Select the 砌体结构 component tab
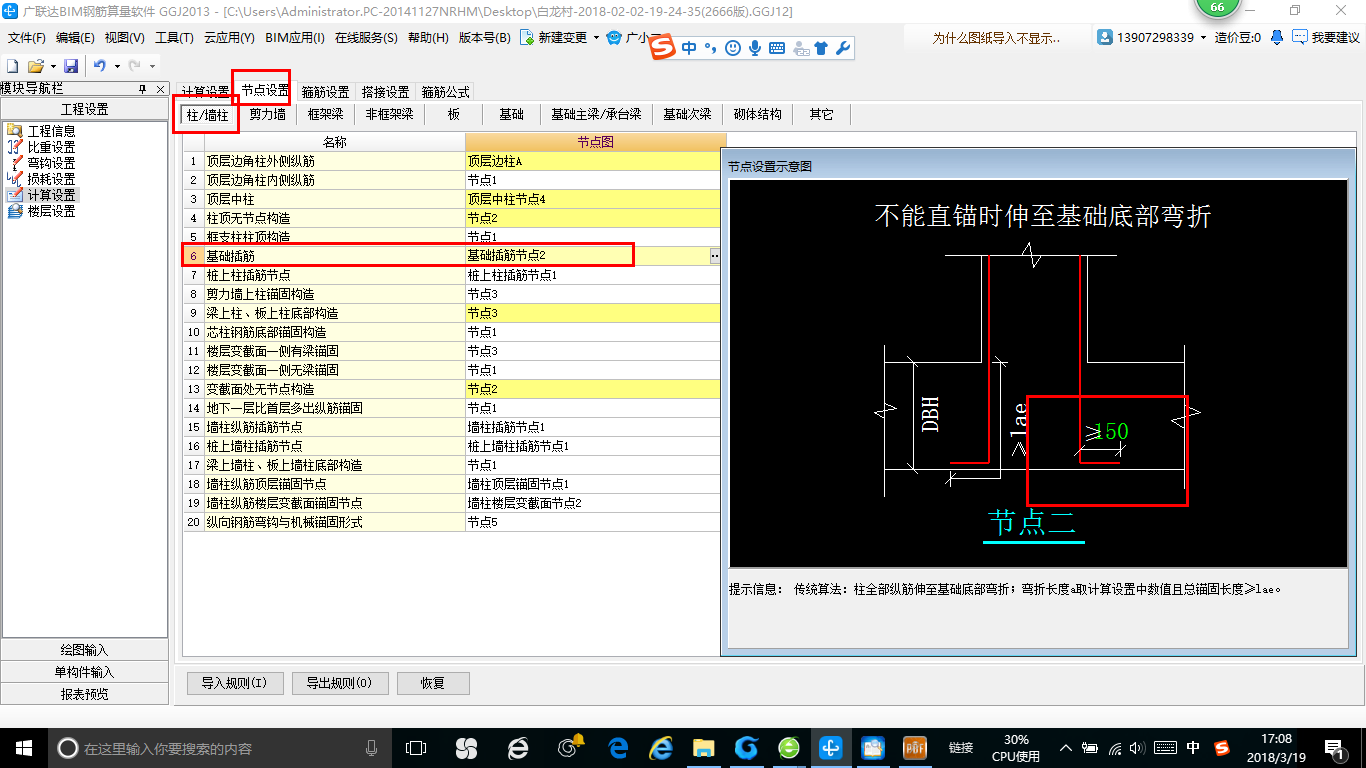1366x768 pixels. tap(758, 115)
